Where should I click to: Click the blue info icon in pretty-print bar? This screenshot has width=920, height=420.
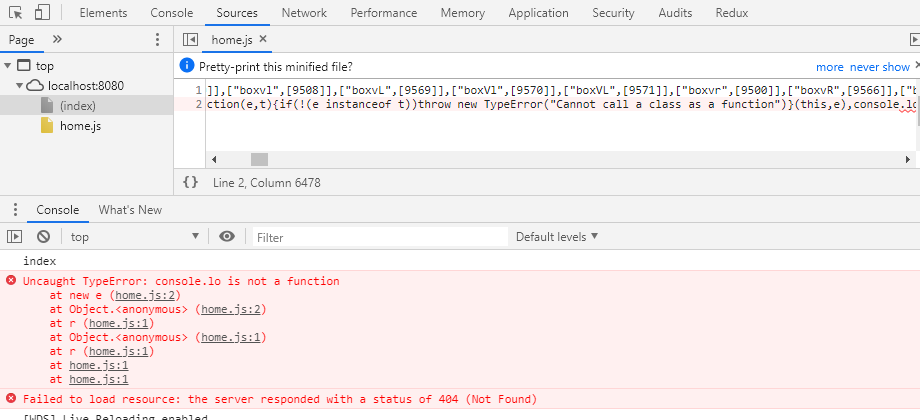click(x=187, y=66)
